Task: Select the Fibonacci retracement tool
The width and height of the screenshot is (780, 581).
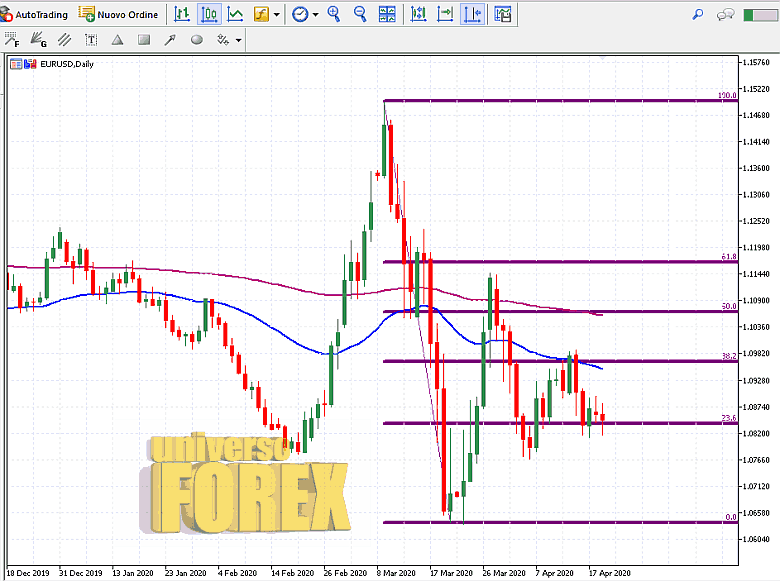Action: (x=13, y=40)
